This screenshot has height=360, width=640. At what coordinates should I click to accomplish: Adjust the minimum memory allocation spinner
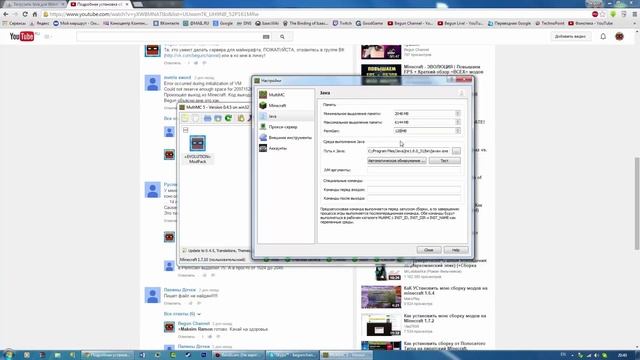[458, 113]
